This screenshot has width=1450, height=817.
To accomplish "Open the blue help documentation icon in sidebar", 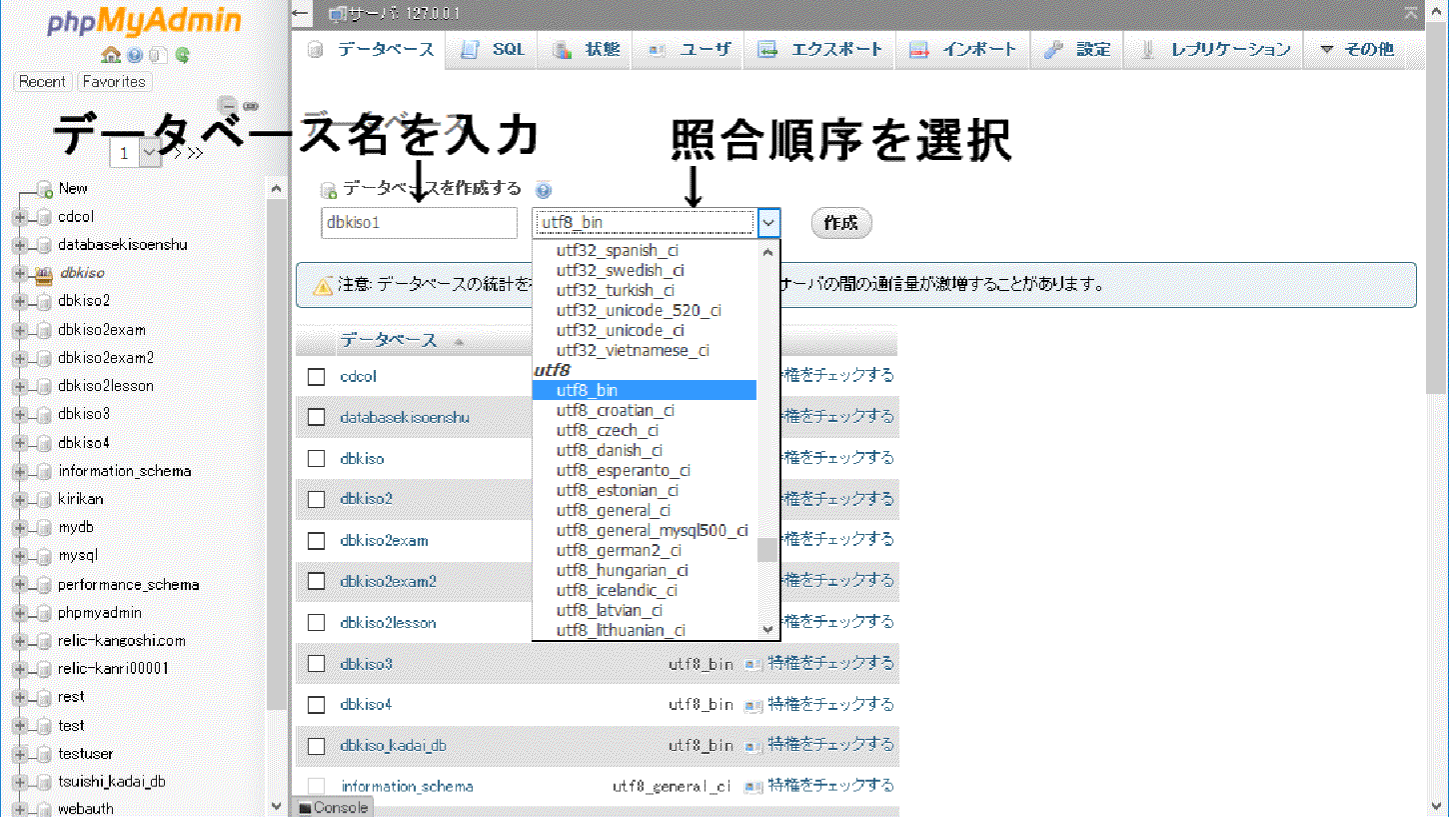I will [135, 56].
